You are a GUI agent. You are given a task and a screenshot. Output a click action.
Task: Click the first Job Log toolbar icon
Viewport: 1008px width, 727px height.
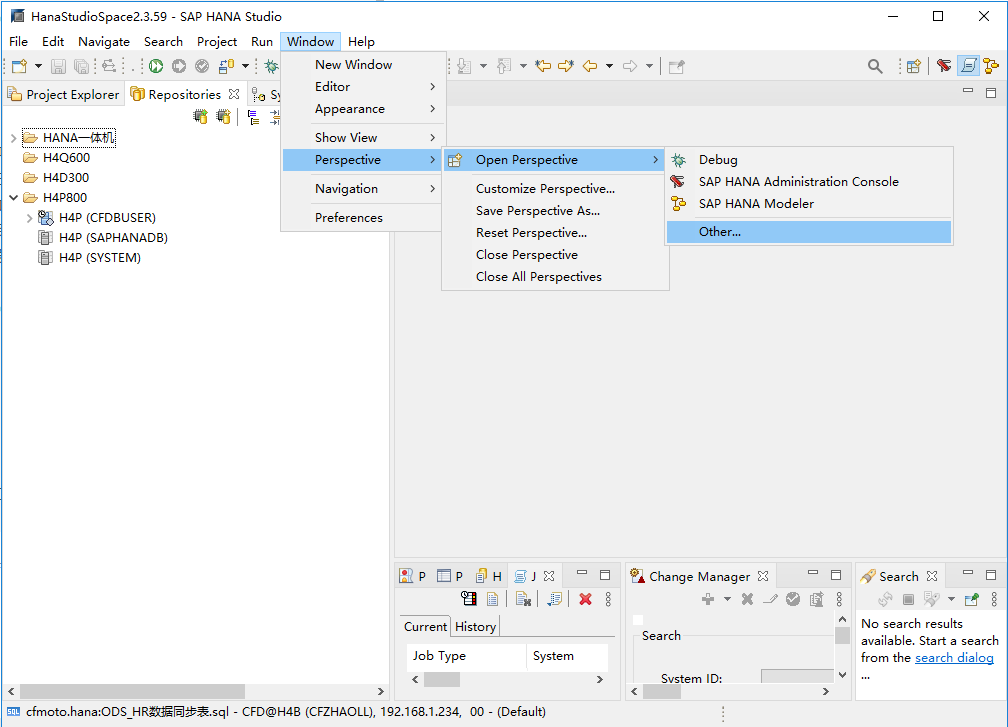(x=469, y=599)
